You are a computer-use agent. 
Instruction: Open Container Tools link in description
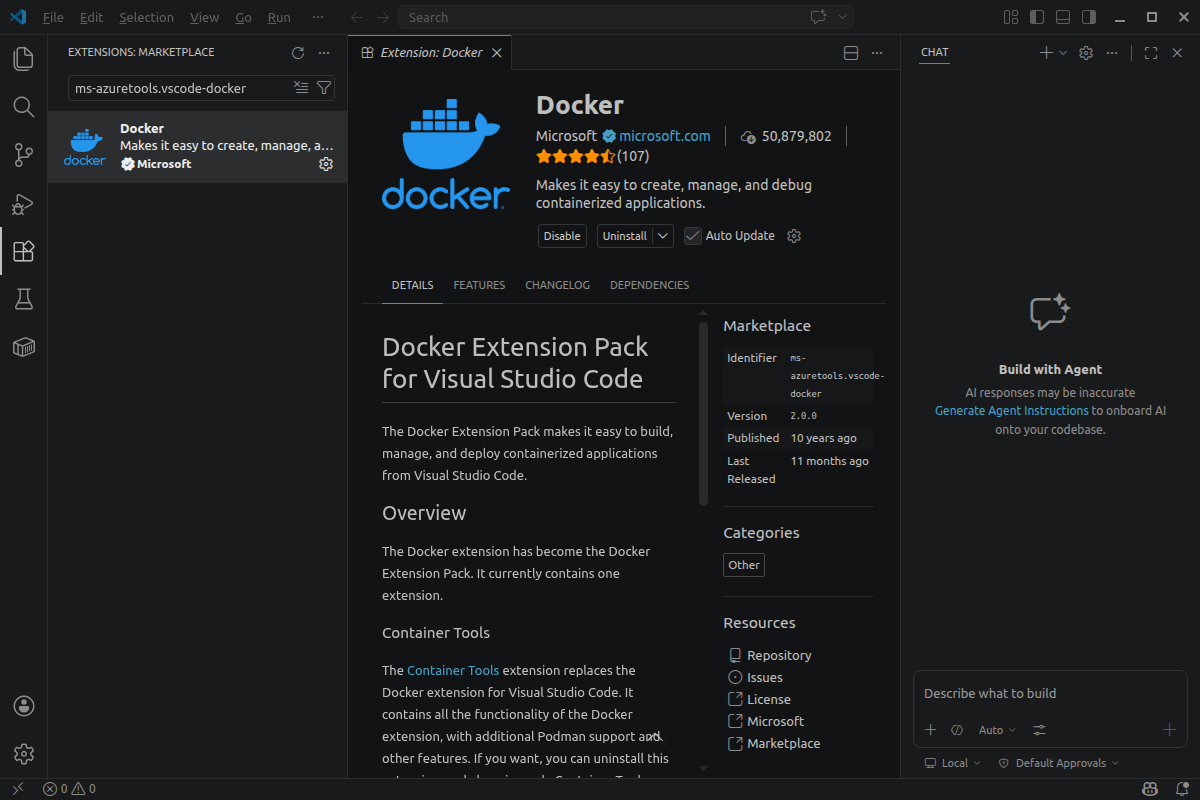point(453,670)
